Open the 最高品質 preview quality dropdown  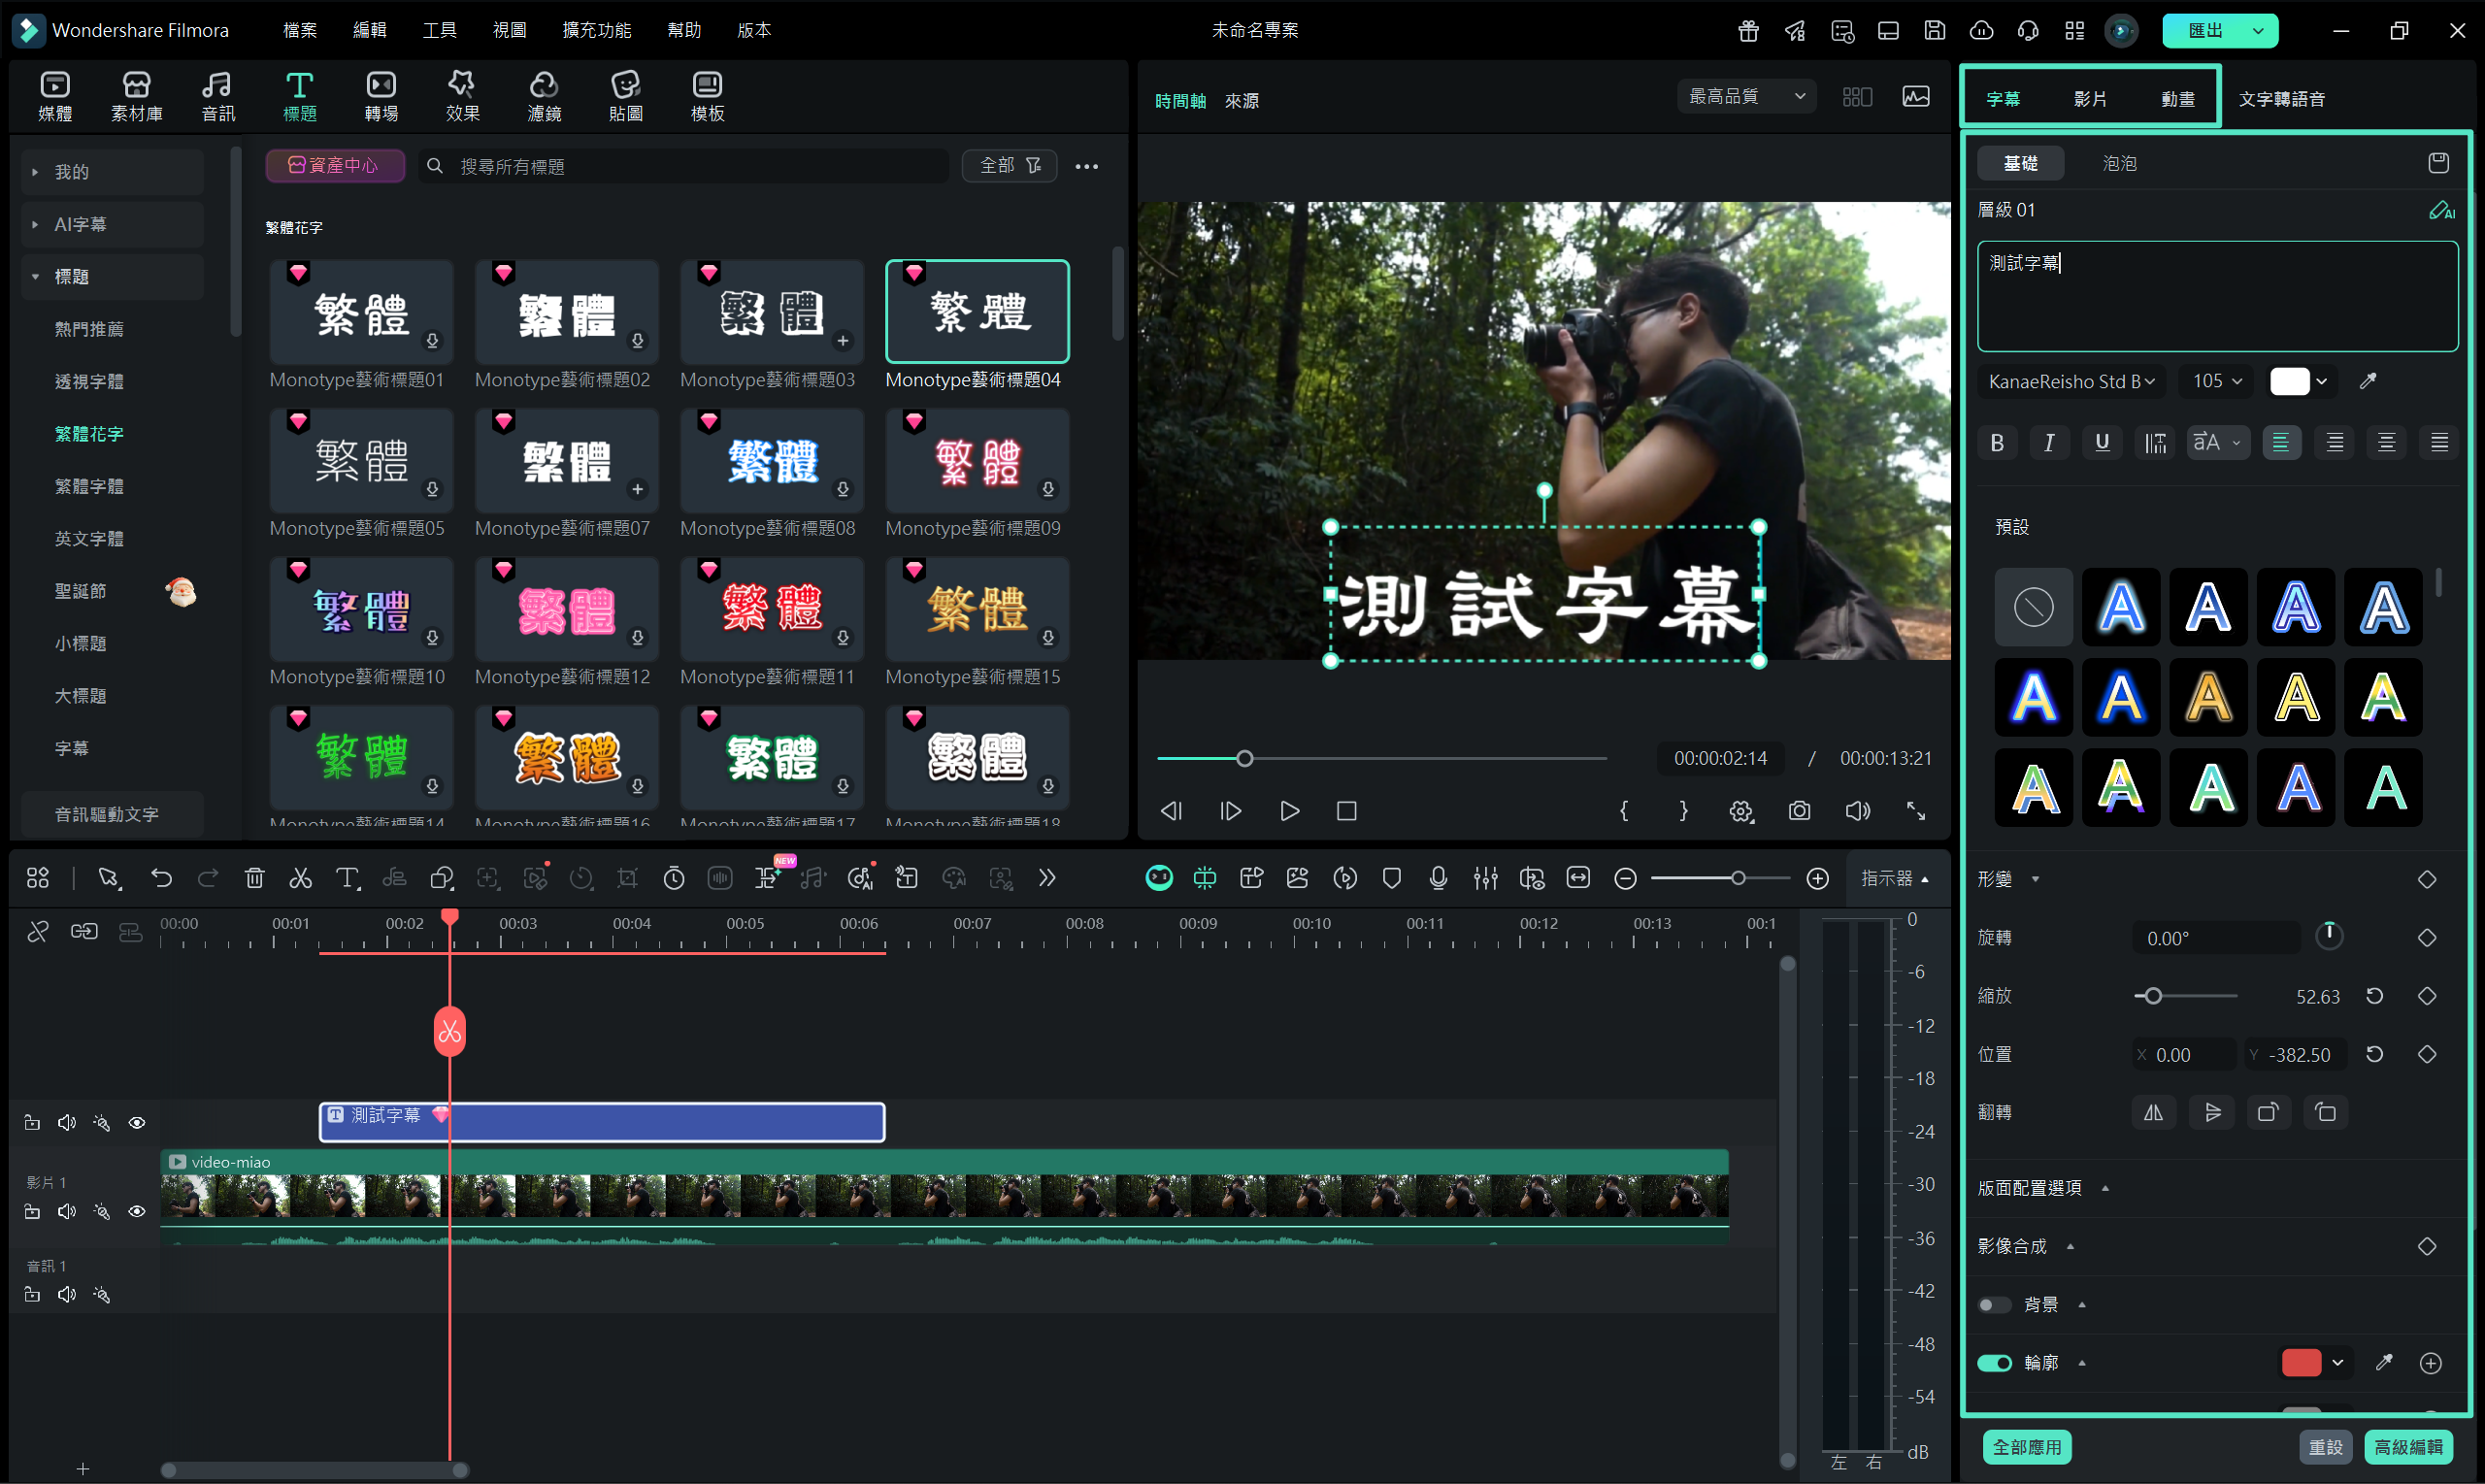pos(1746,96)
